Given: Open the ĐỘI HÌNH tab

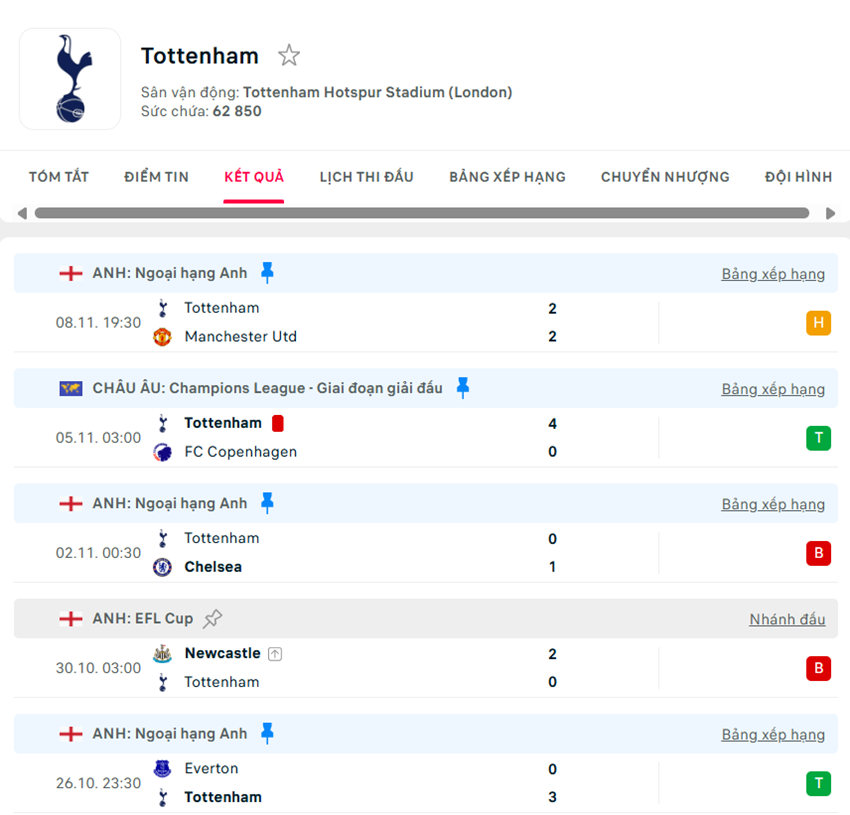Looking at the screenshot, I should (x=796, y=176).
